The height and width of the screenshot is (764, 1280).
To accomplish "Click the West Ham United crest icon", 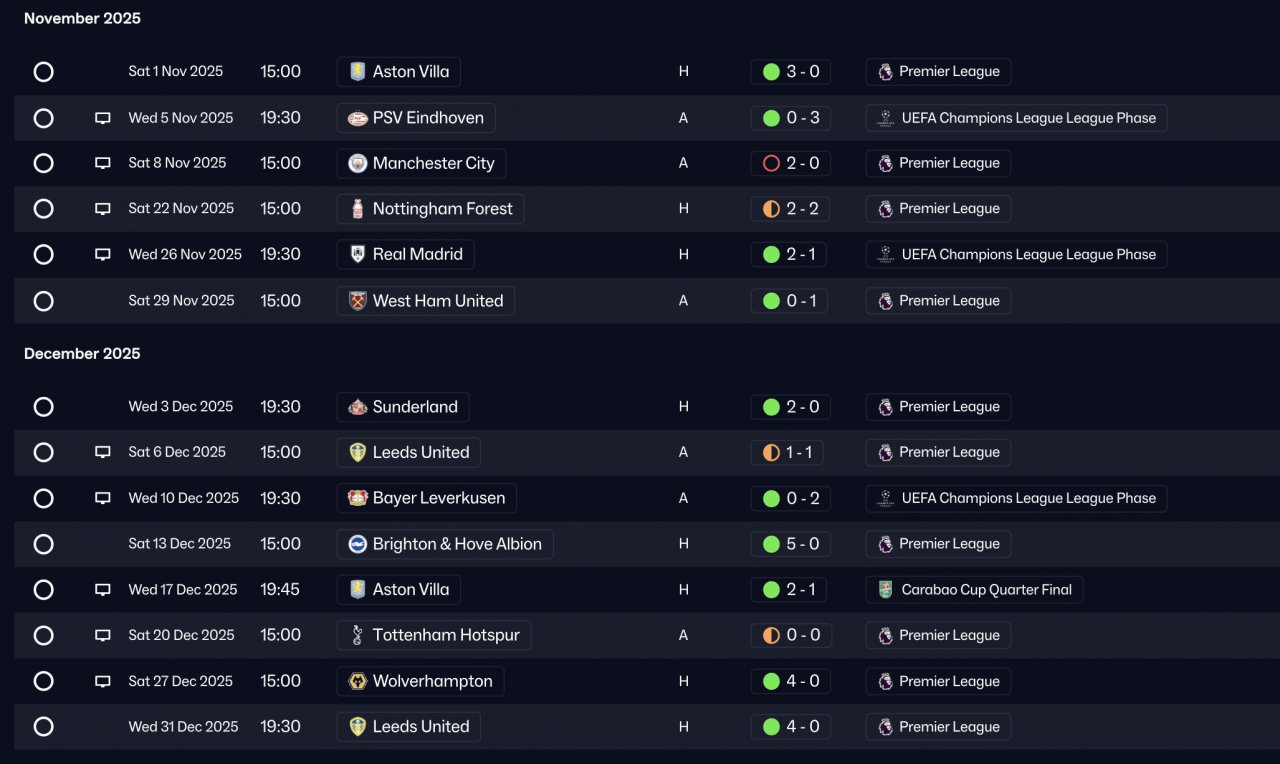I will pyautogui.click(x=357, y=301).
